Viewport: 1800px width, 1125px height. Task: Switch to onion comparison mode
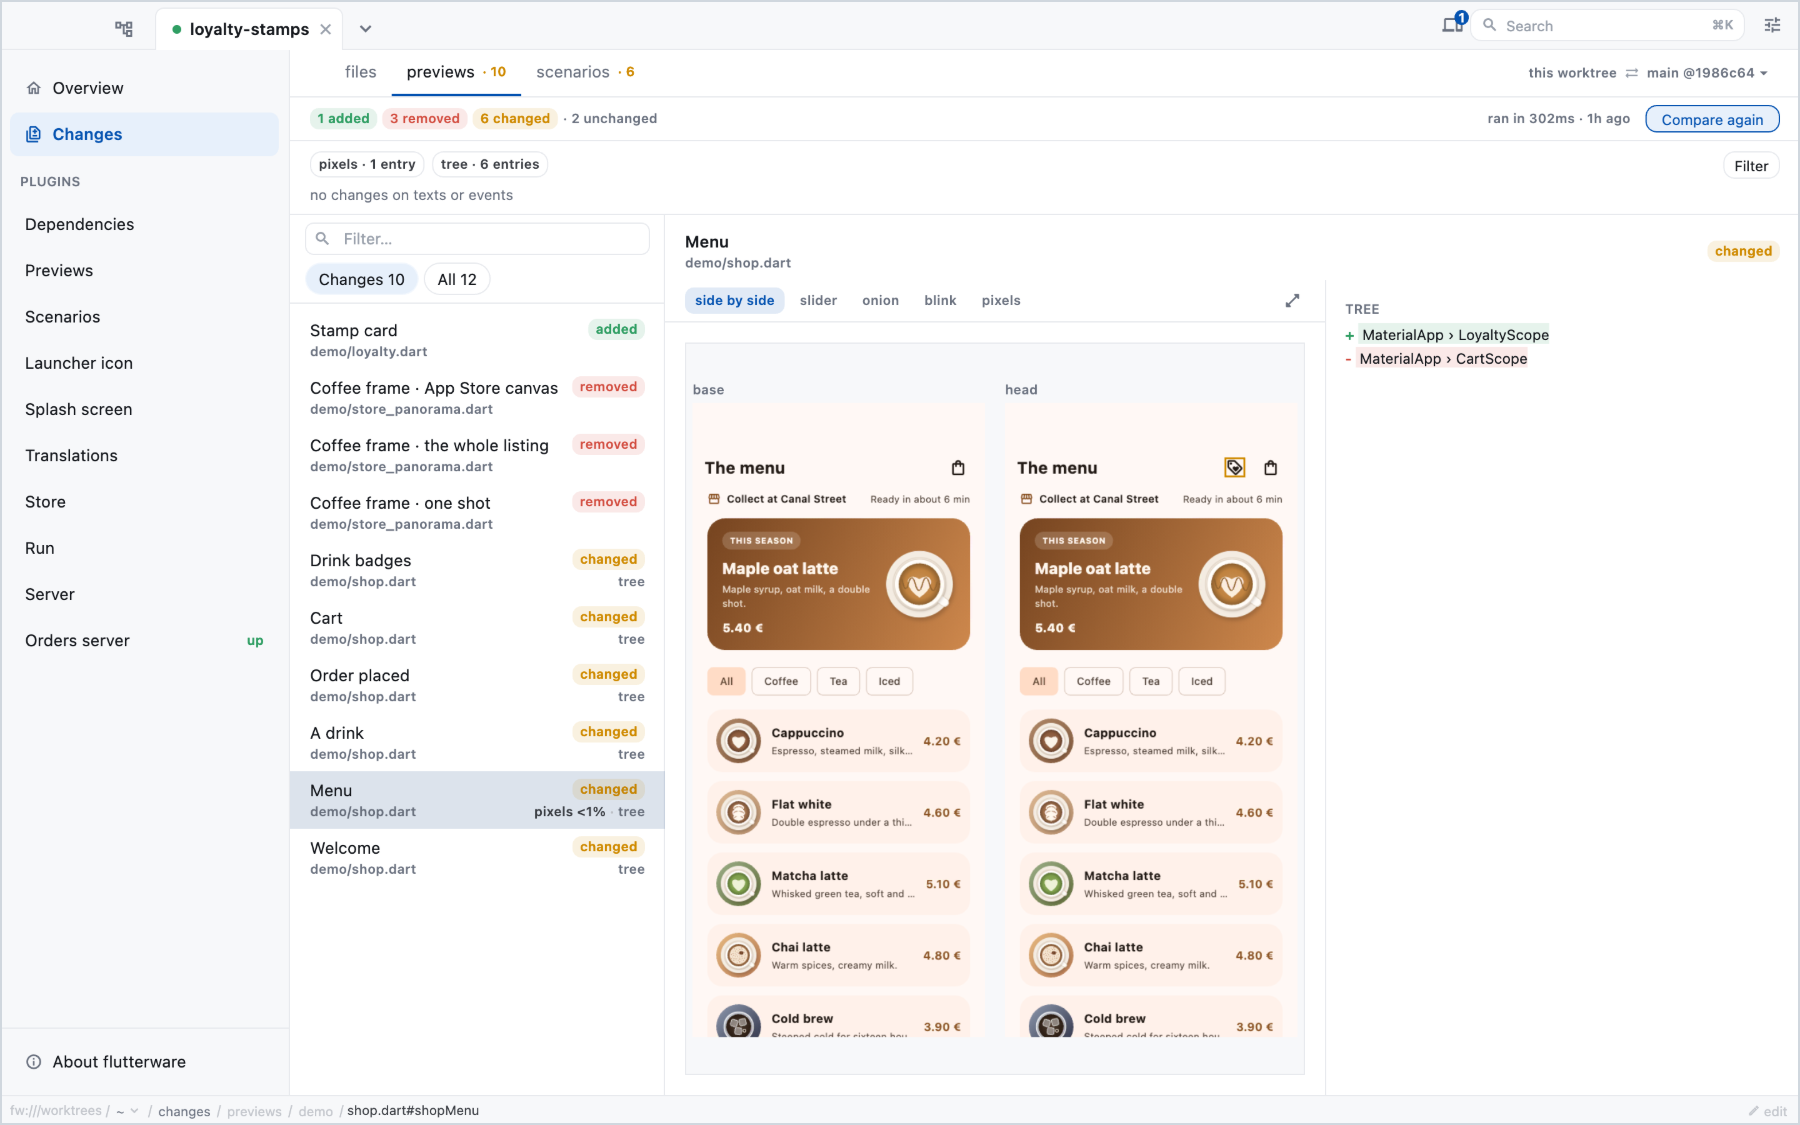pos(880,300)
